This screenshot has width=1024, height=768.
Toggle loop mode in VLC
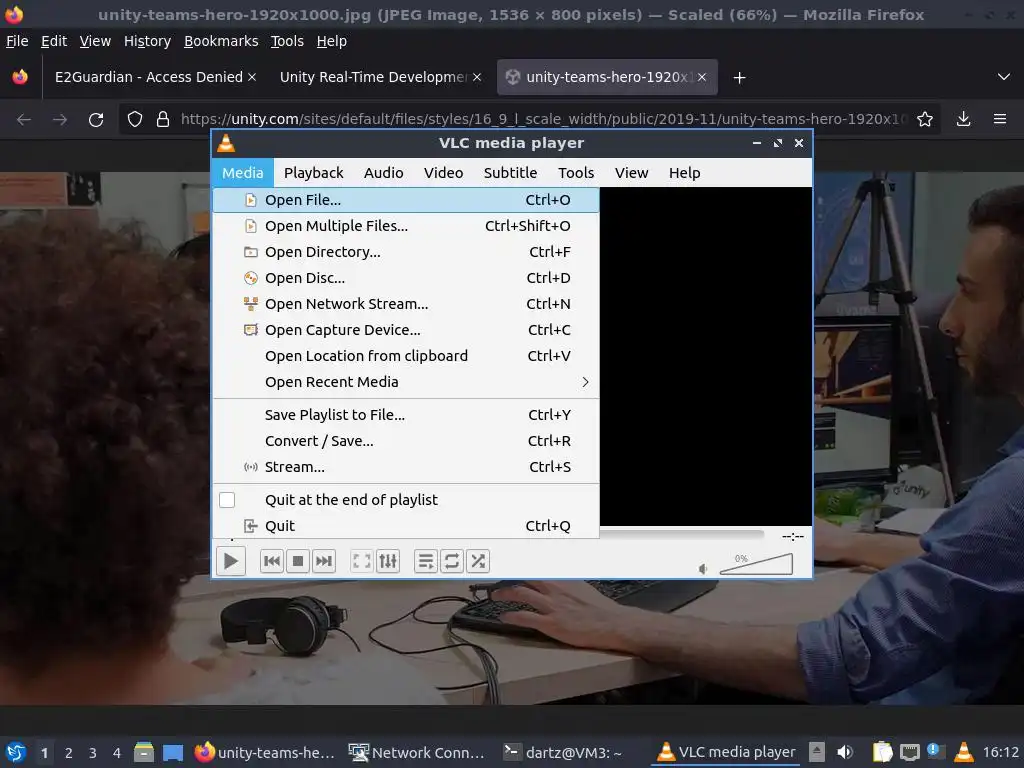[452, 561]
